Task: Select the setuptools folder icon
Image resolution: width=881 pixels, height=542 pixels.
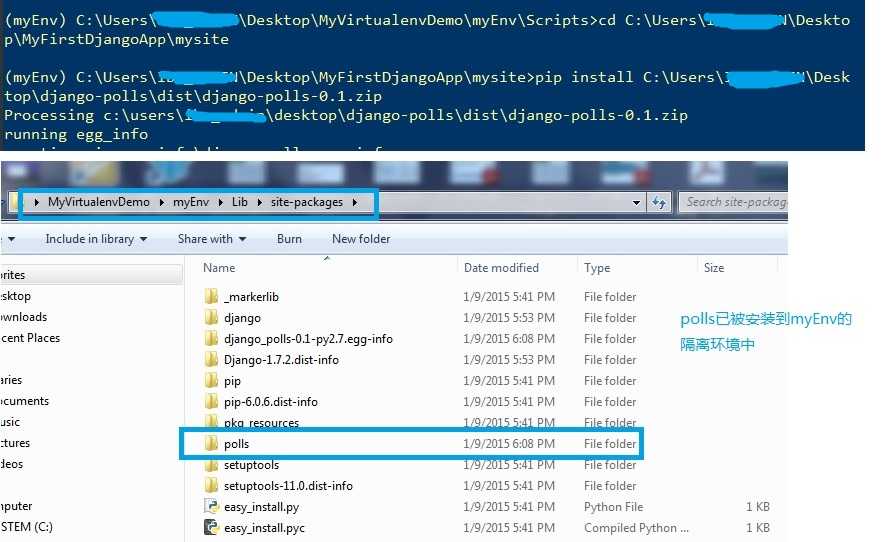Action: click(211, 465)
